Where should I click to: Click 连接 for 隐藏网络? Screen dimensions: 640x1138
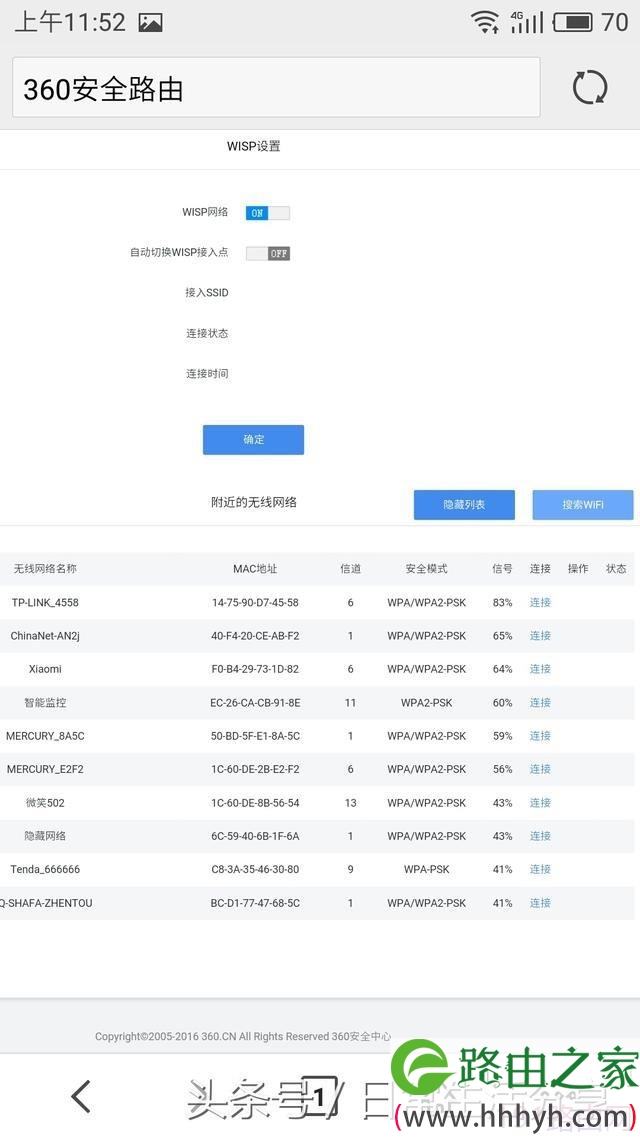[x=540, y=836]
